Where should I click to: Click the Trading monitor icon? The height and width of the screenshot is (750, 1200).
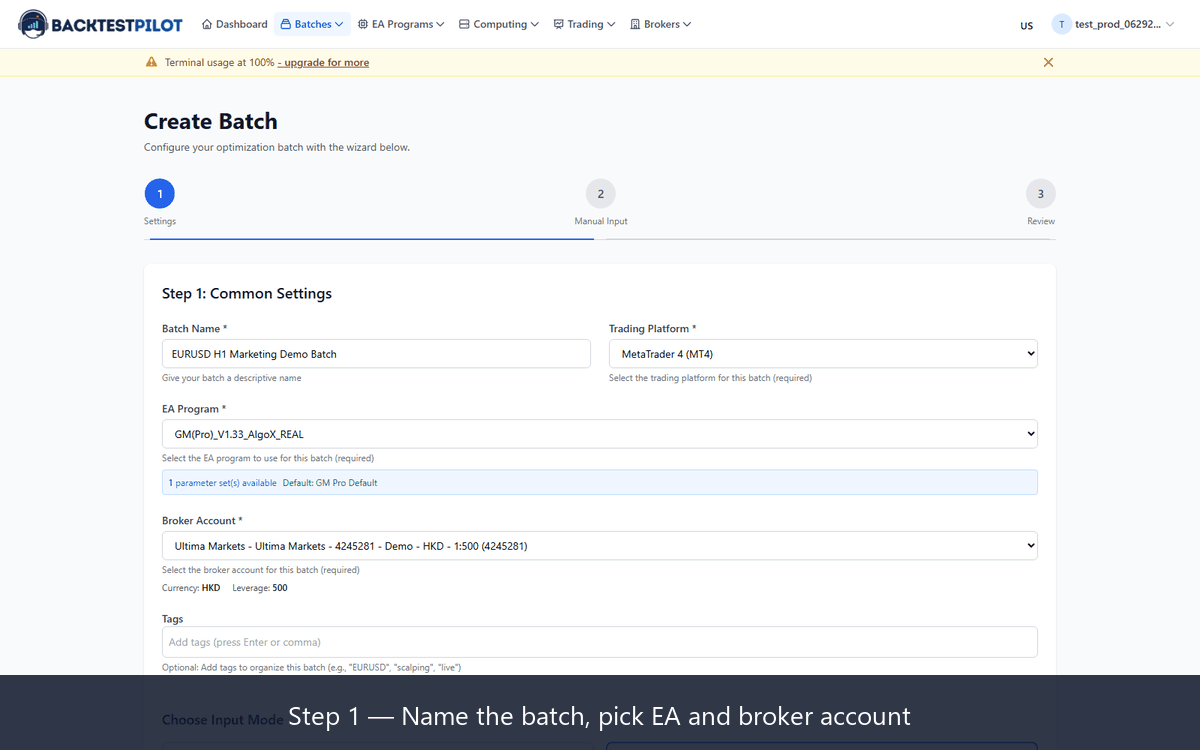558,24
